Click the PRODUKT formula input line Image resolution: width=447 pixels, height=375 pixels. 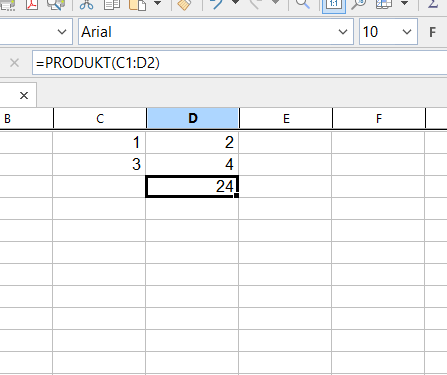point(239,63)
